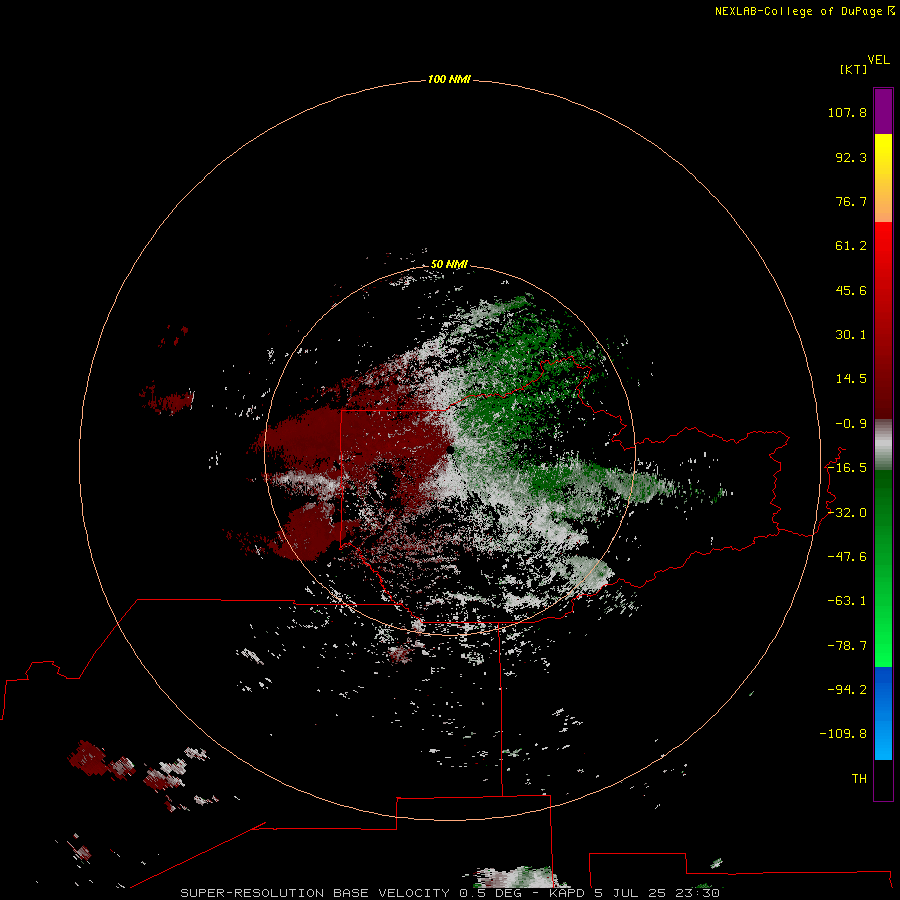Click the SUPER-RESOLUTION BASE VELOCITY caption text

point(315,893)
